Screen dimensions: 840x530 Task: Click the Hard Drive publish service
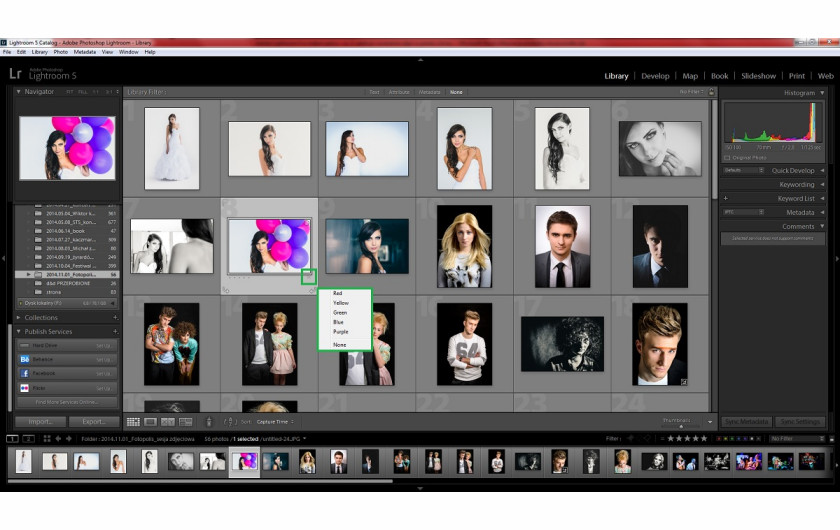pyautogui.click(x=66, y=346)
